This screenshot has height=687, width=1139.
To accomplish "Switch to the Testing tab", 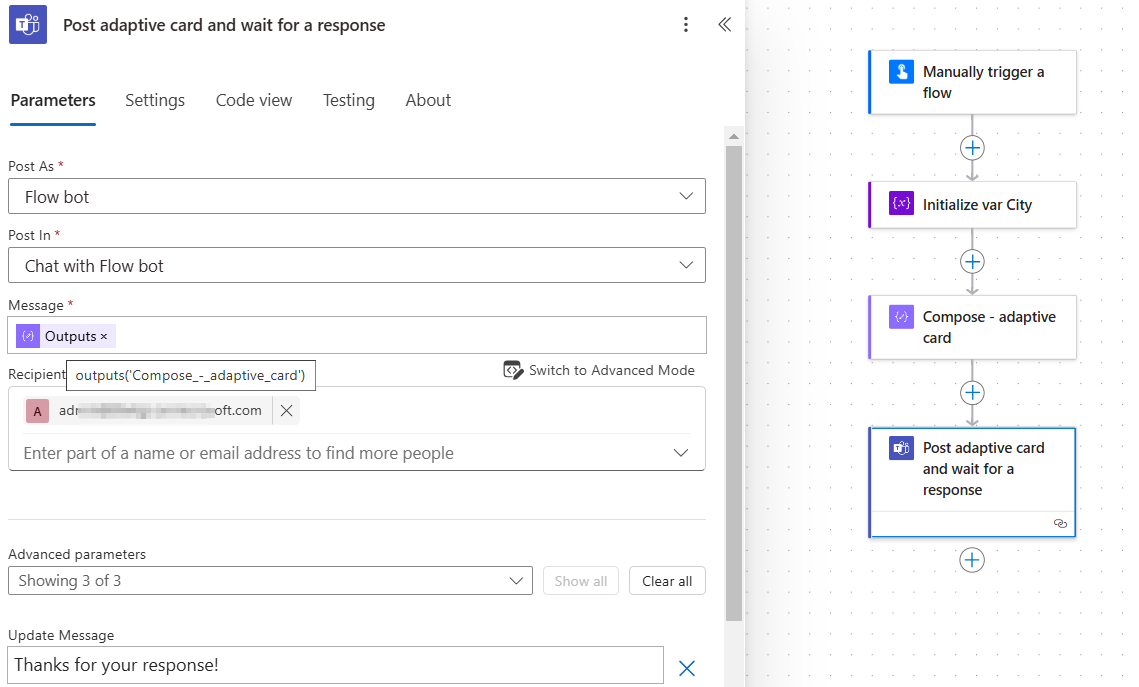I will click(x=349, y=100).
